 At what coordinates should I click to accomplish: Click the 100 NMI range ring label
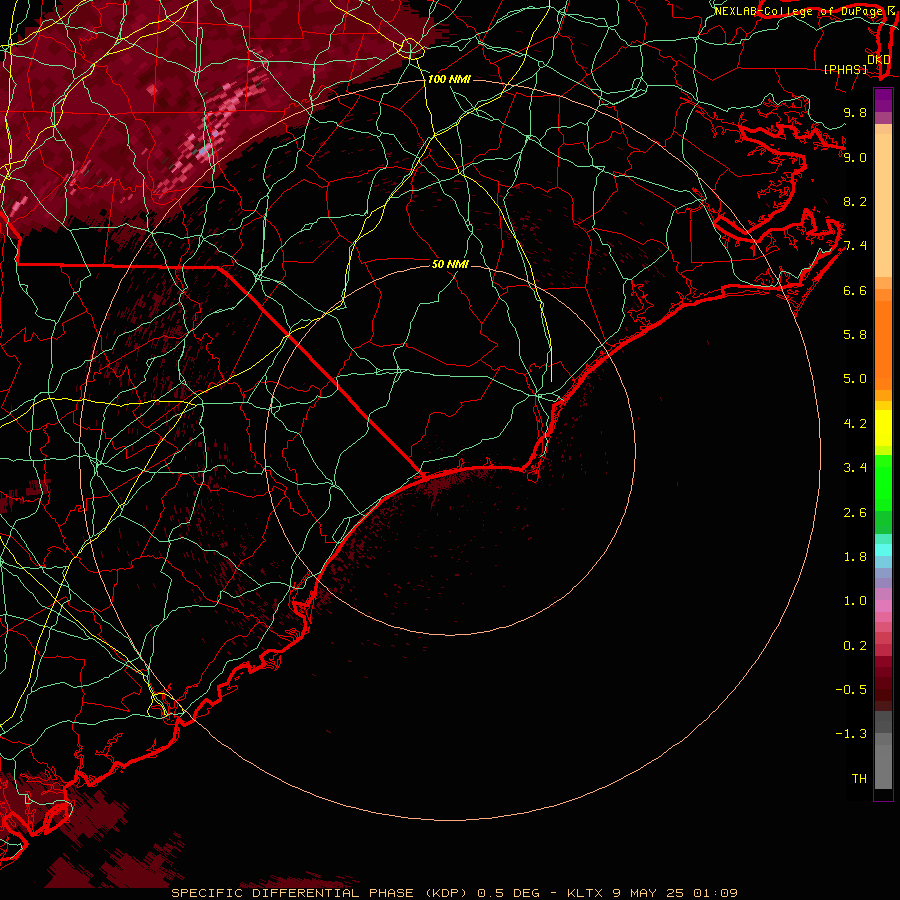pyautogui.click(x=449, y=79)
